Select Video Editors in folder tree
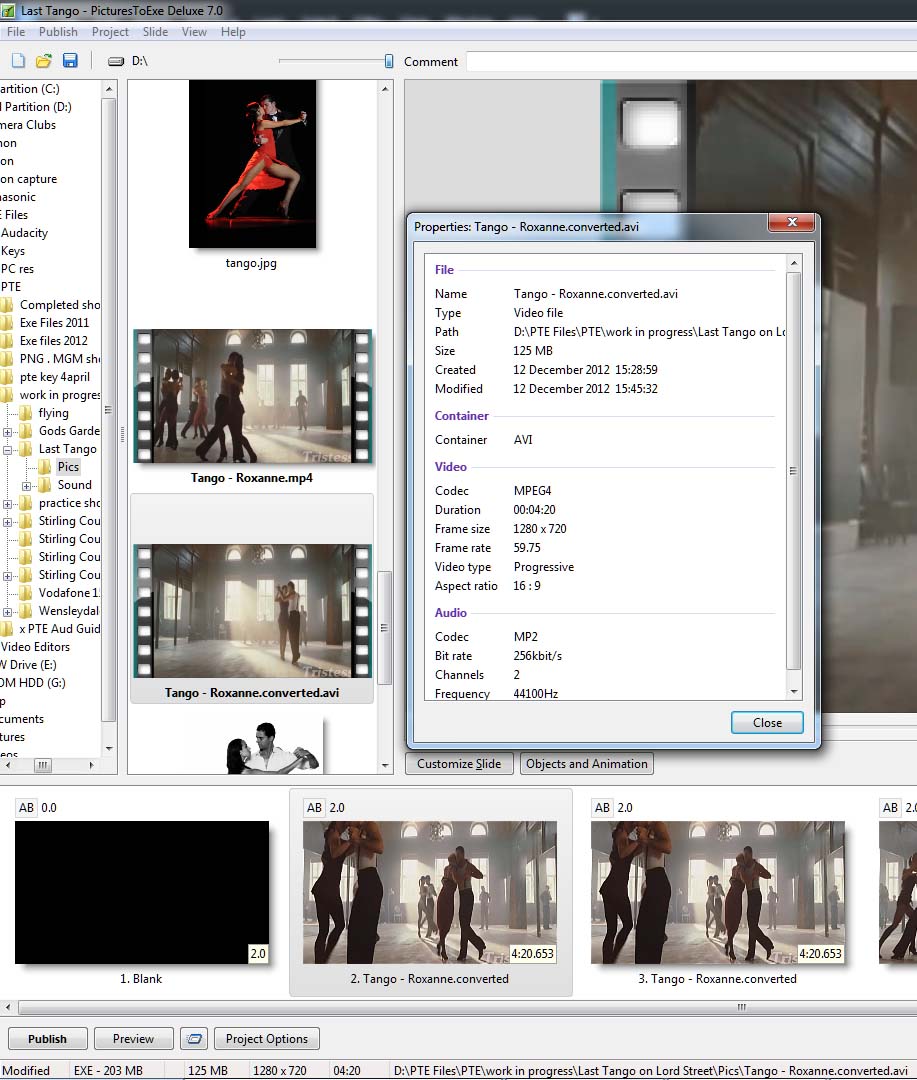The height and width of the screenshot is (1080, 917). pos(35,647)
